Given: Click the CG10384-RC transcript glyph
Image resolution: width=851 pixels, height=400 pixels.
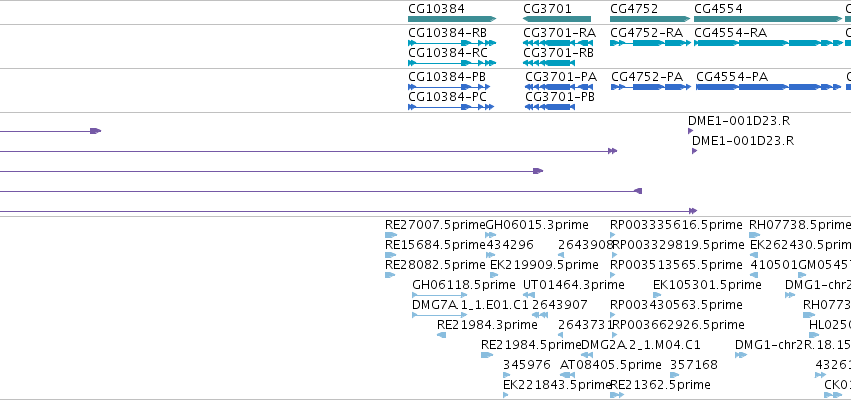Looking at the screenshot, I should click(452, 63).
